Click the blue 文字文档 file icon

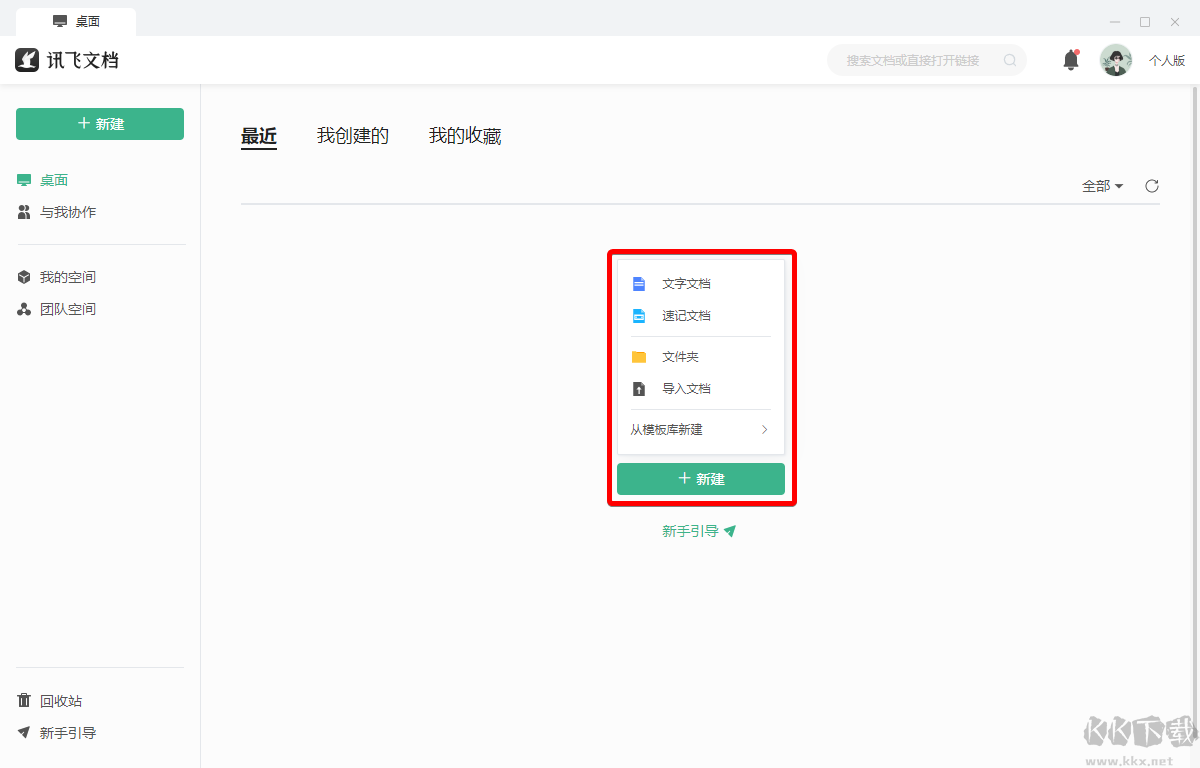point(639,284)
